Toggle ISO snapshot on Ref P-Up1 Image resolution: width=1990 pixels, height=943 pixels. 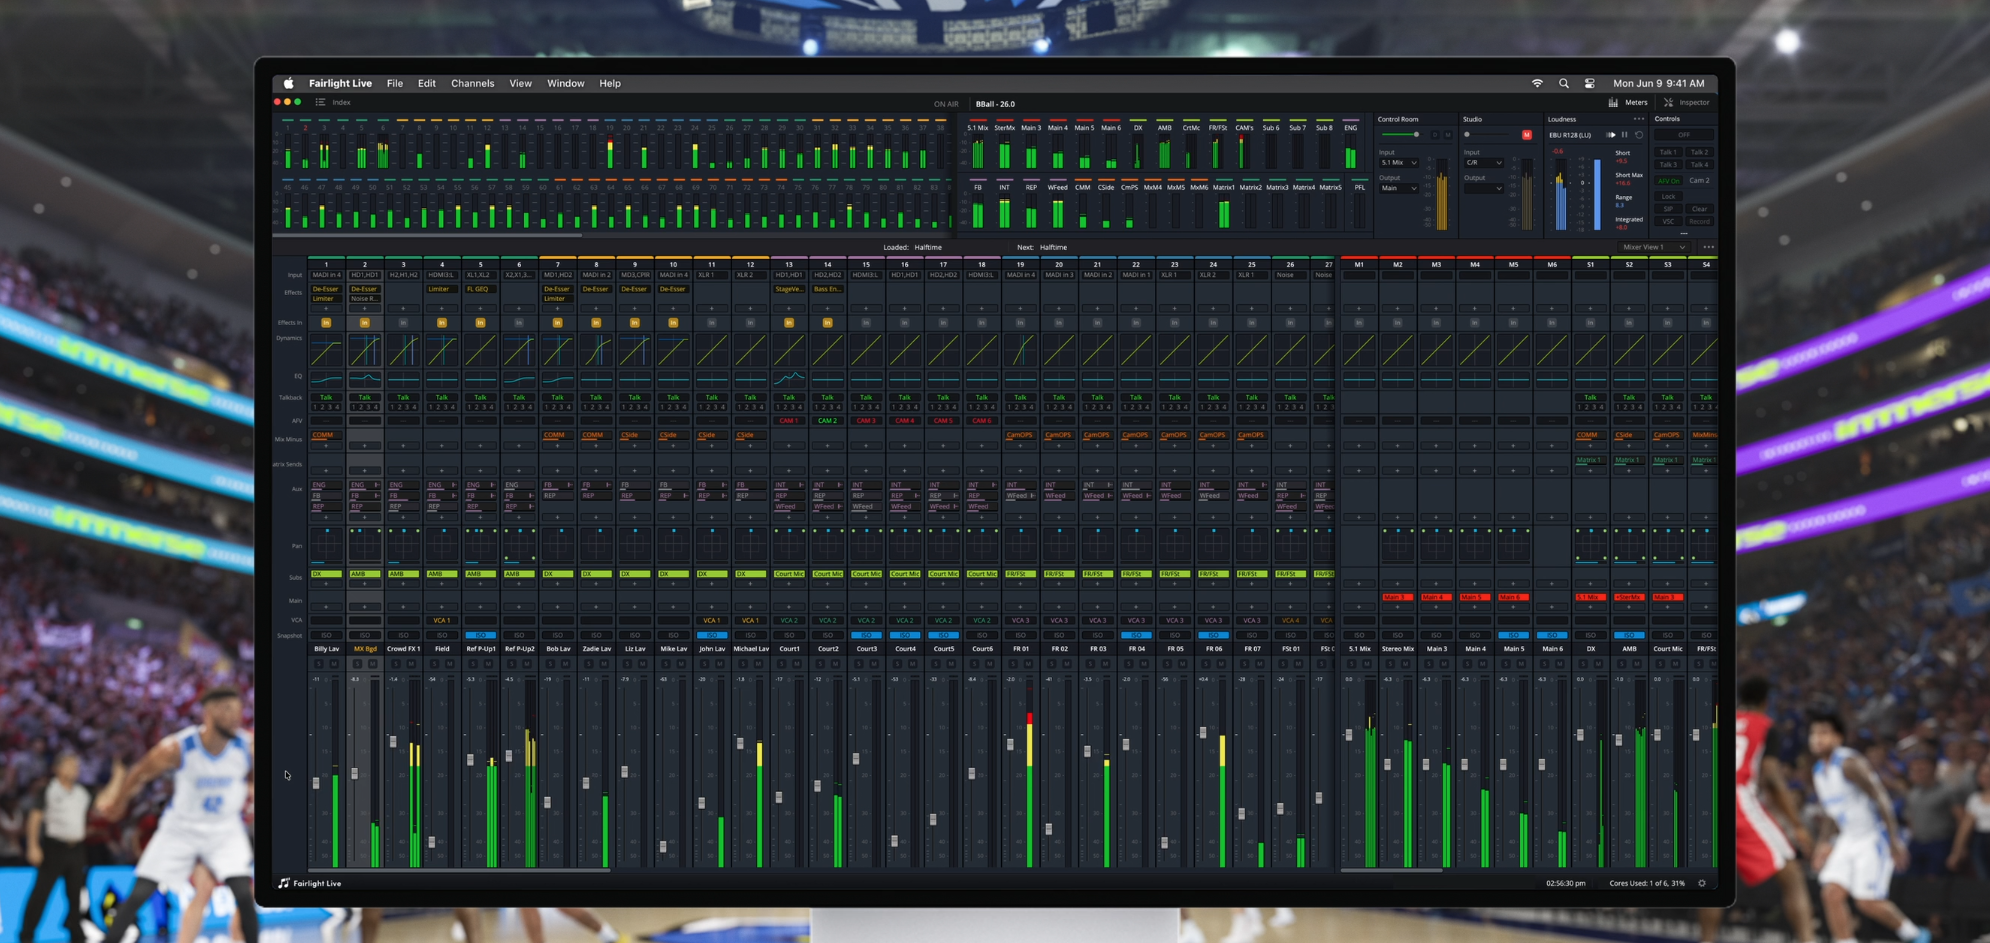(480, 635)
